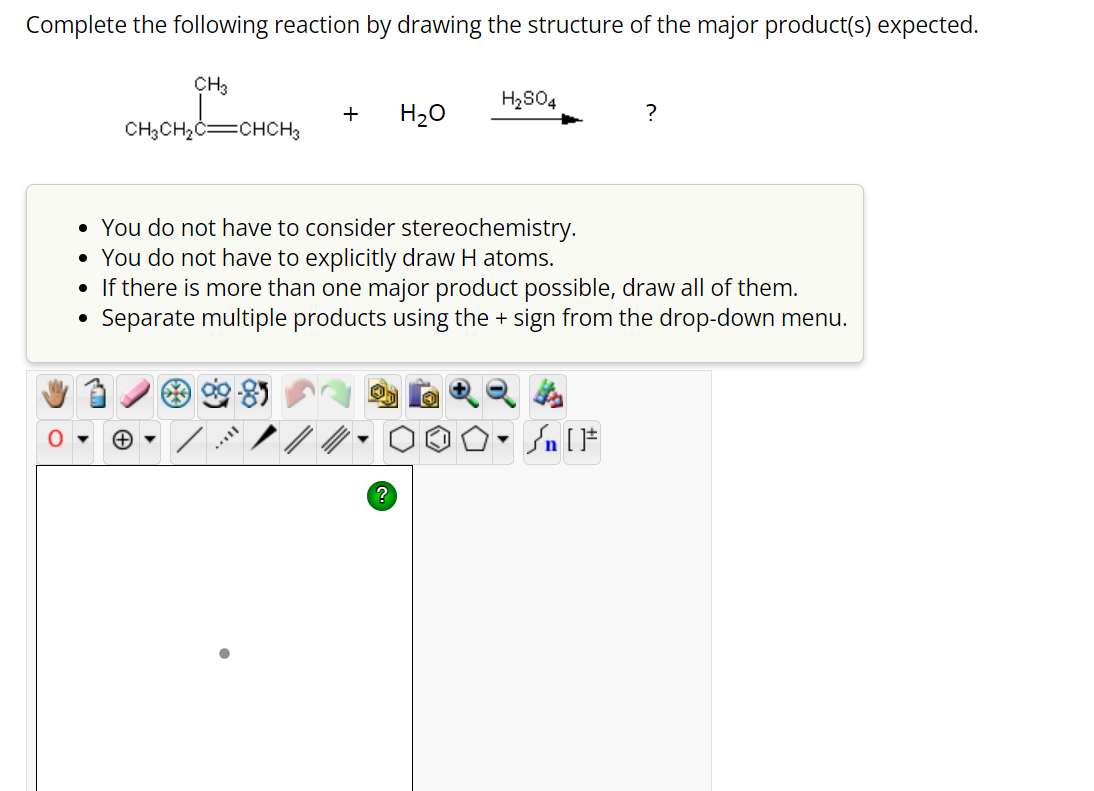Open the periodic table tool
The width and height of the screenshot is (1094, 791).
click(545, 395)
